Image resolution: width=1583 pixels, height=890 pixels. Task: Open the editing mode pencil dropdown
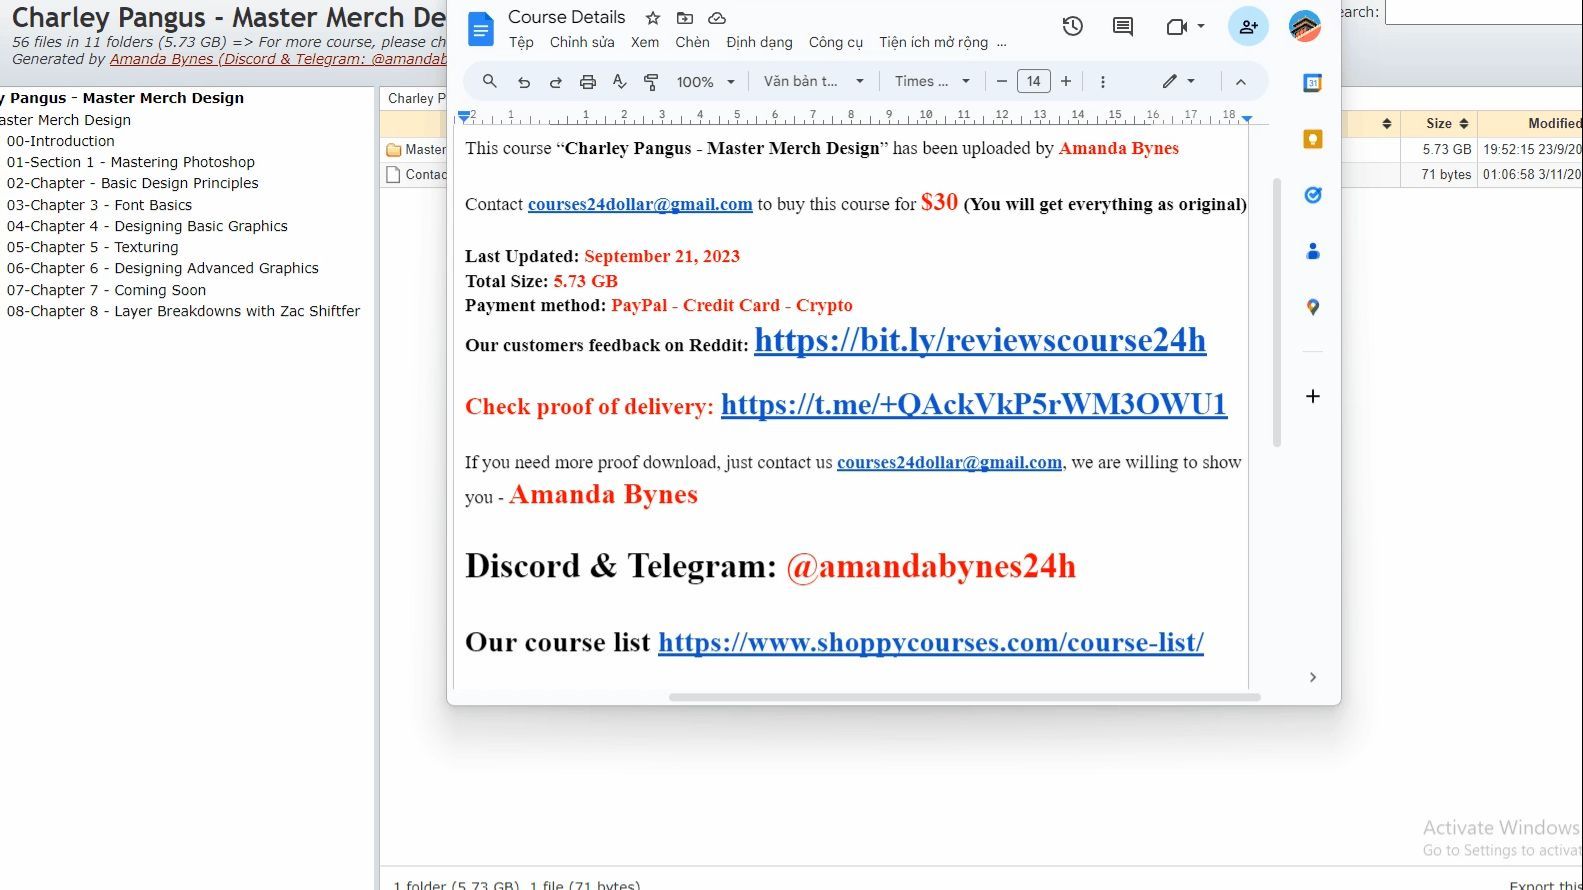(x=1178, y=81)
